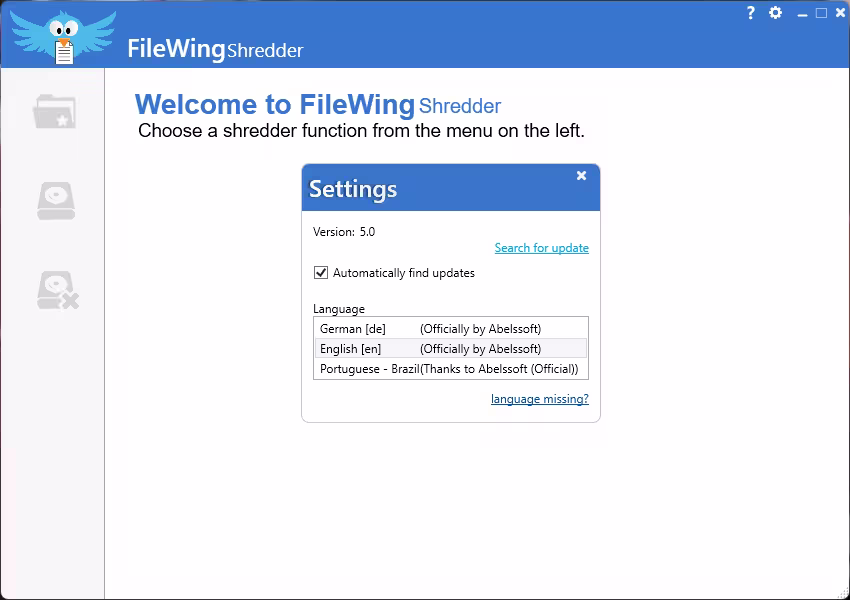Close the Settings dialog

click(x=581, y=176)
